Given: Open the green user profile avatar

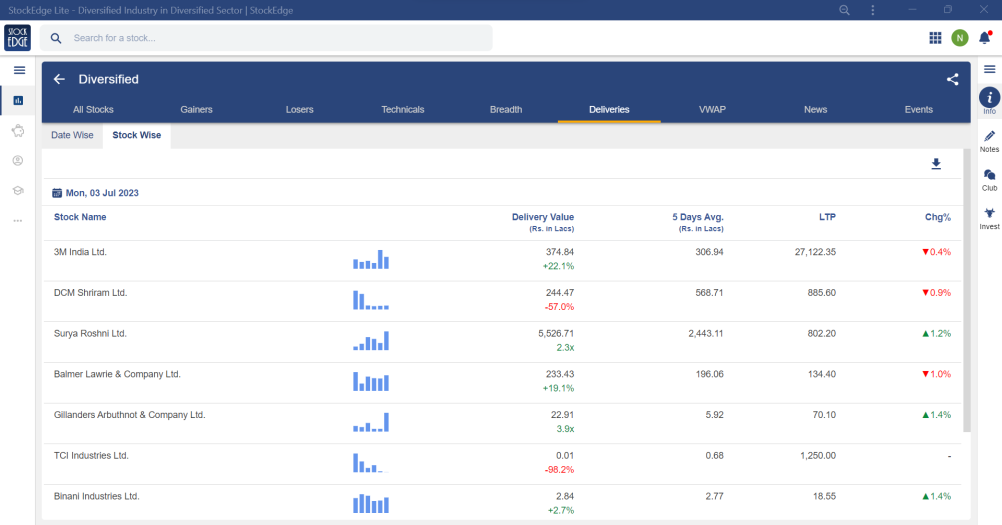Looking at the screenshot, I should pyautogui.click(x=960, y=38).
